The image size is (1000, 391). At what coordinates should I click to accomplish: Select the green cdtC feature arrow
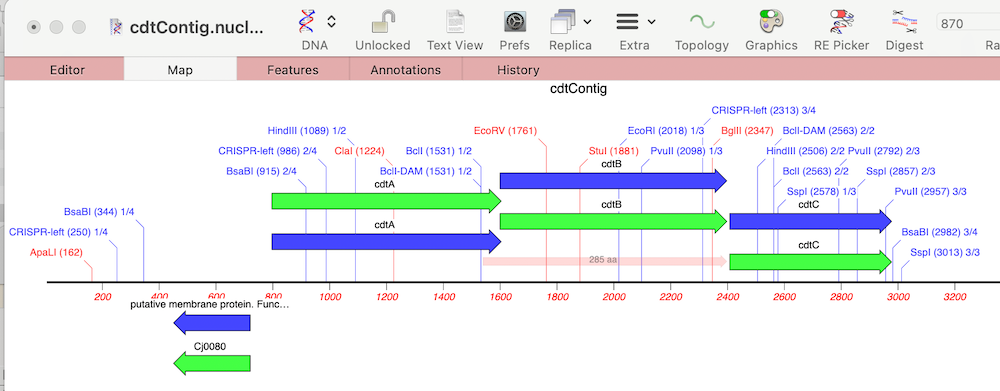click(x=810, y=262)
